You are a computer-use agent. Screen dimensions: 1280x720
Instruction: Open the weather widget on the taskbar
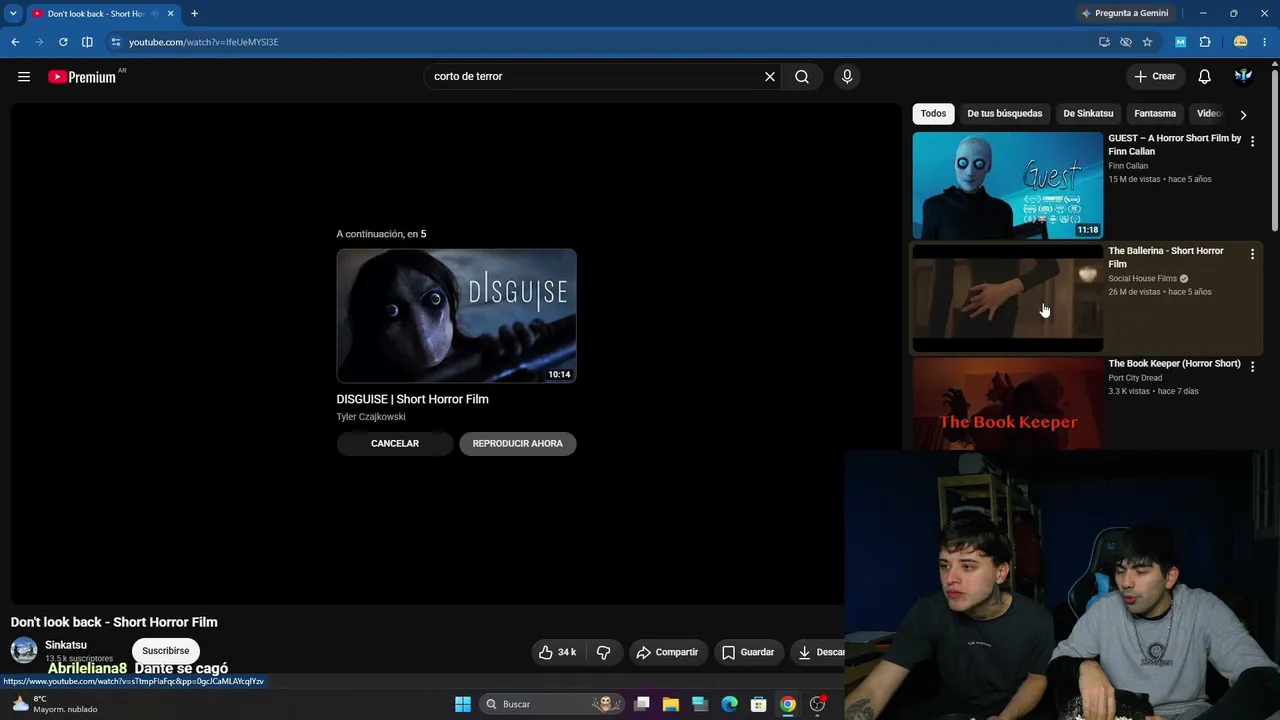pyautogui.click(x=55, y=704)
